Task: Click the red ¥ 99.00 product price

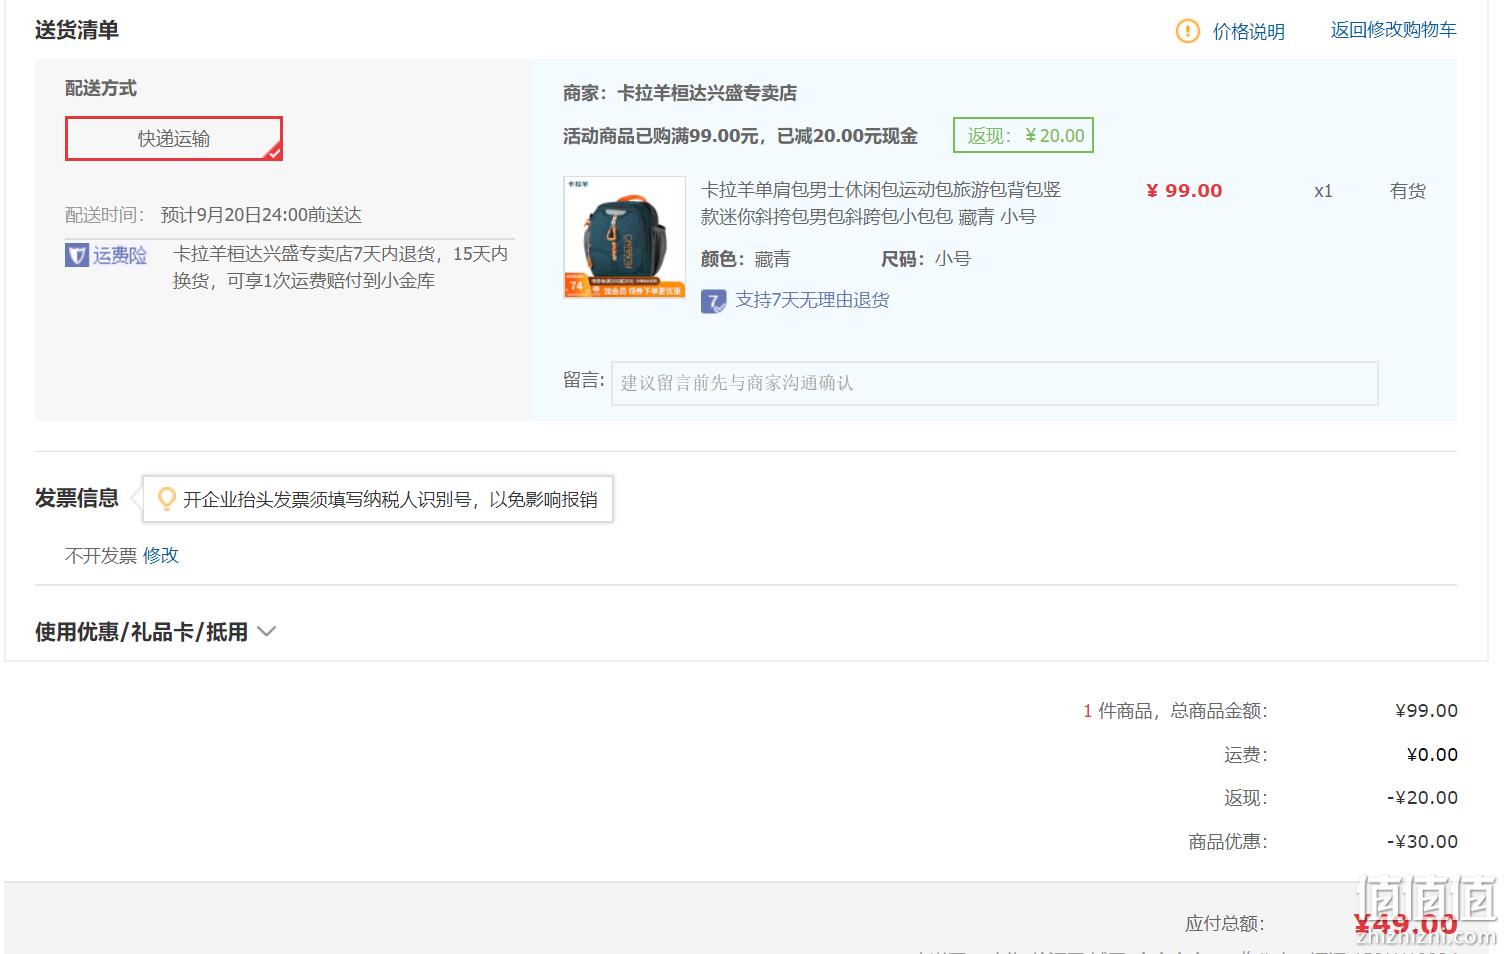Action: (1184, 191)
